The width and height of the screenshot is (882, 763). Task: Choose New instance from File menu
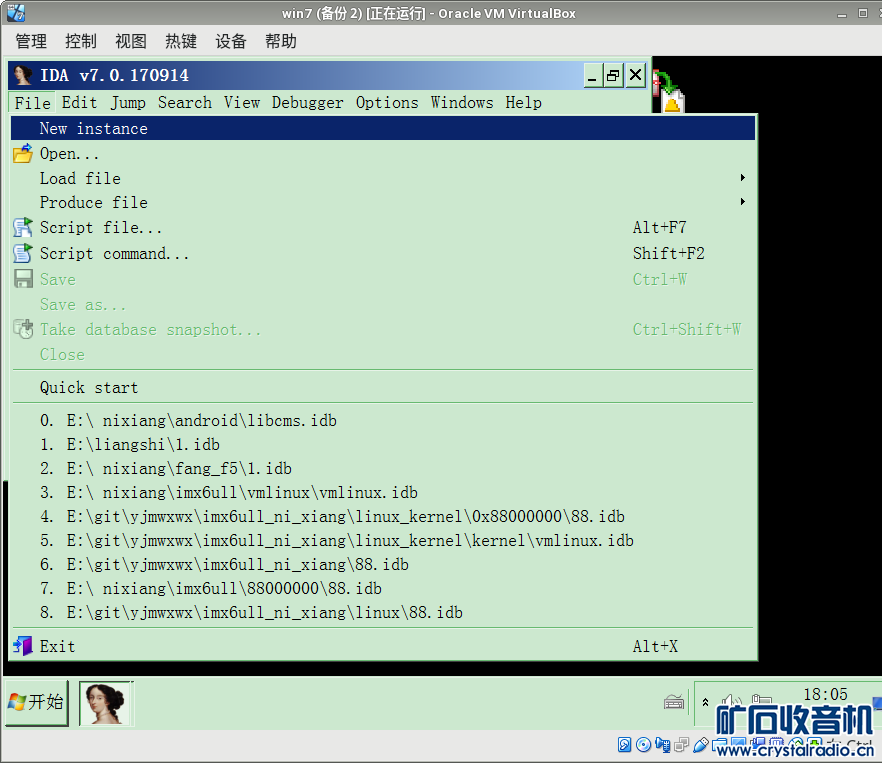pos(382,128)
